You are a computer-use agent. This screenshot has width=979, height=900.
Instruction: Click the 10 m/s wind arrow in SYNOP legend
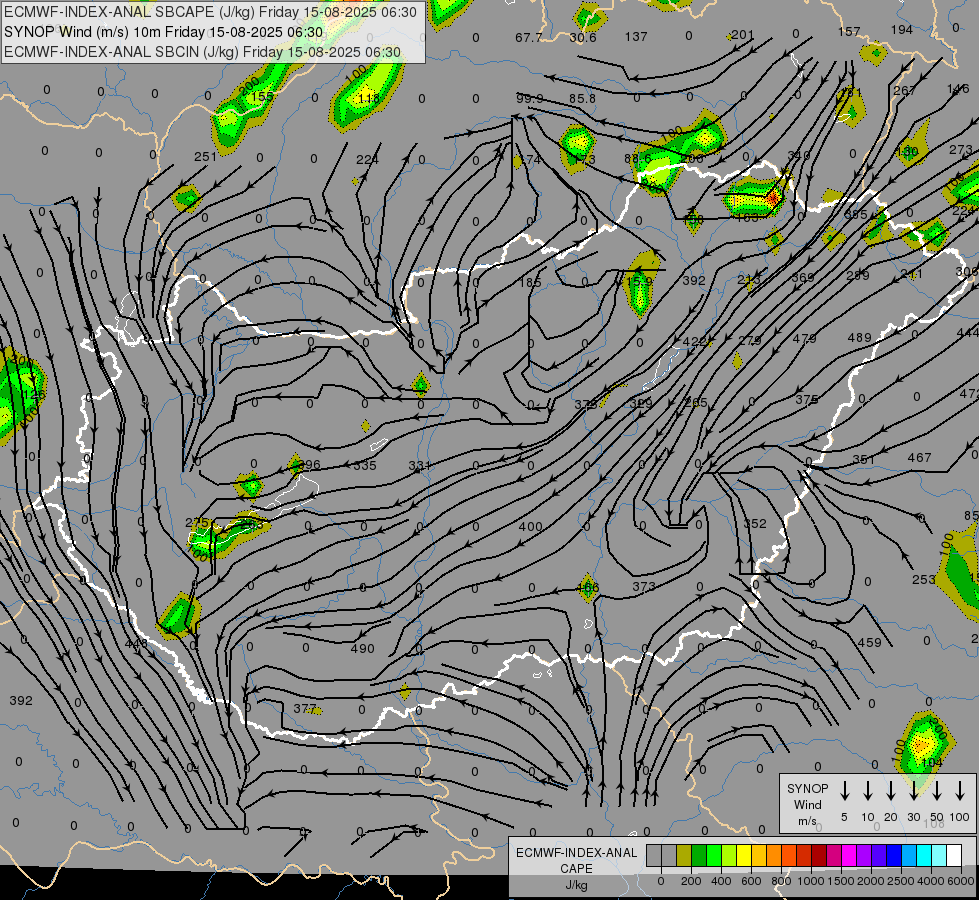[868, 791]
